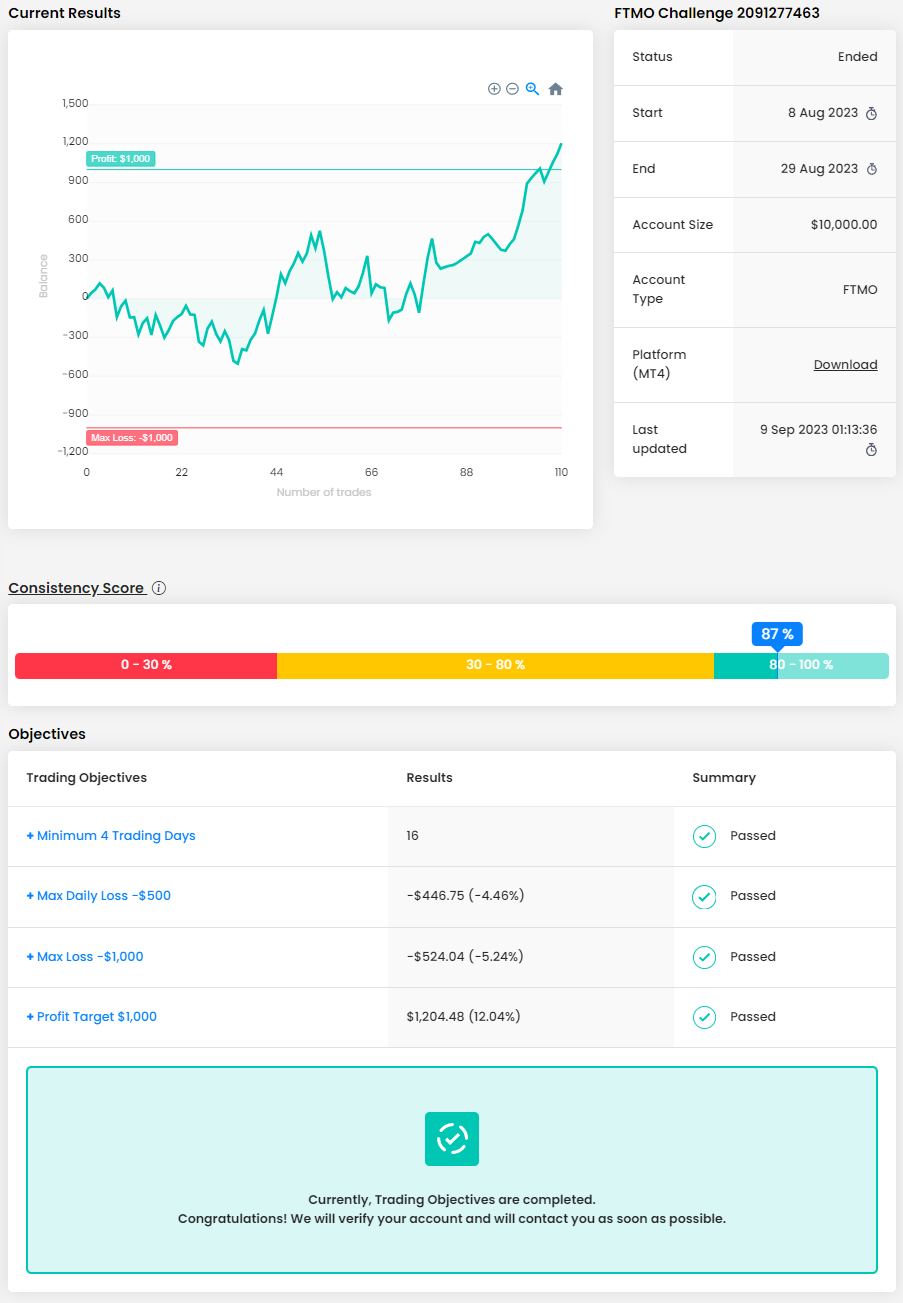Zoom in the chart with plus icon

tap(494, 89)
